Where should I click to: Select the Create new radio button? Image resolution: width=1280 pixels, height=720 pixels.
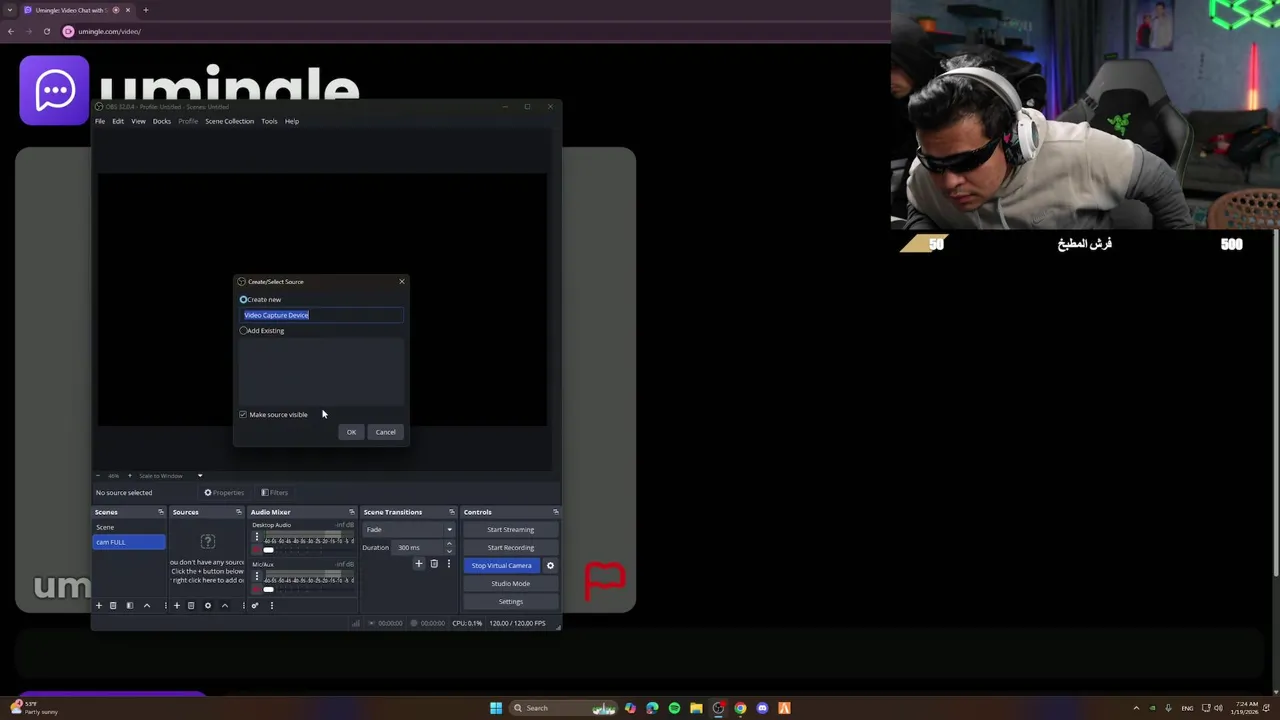pos(243,300)
